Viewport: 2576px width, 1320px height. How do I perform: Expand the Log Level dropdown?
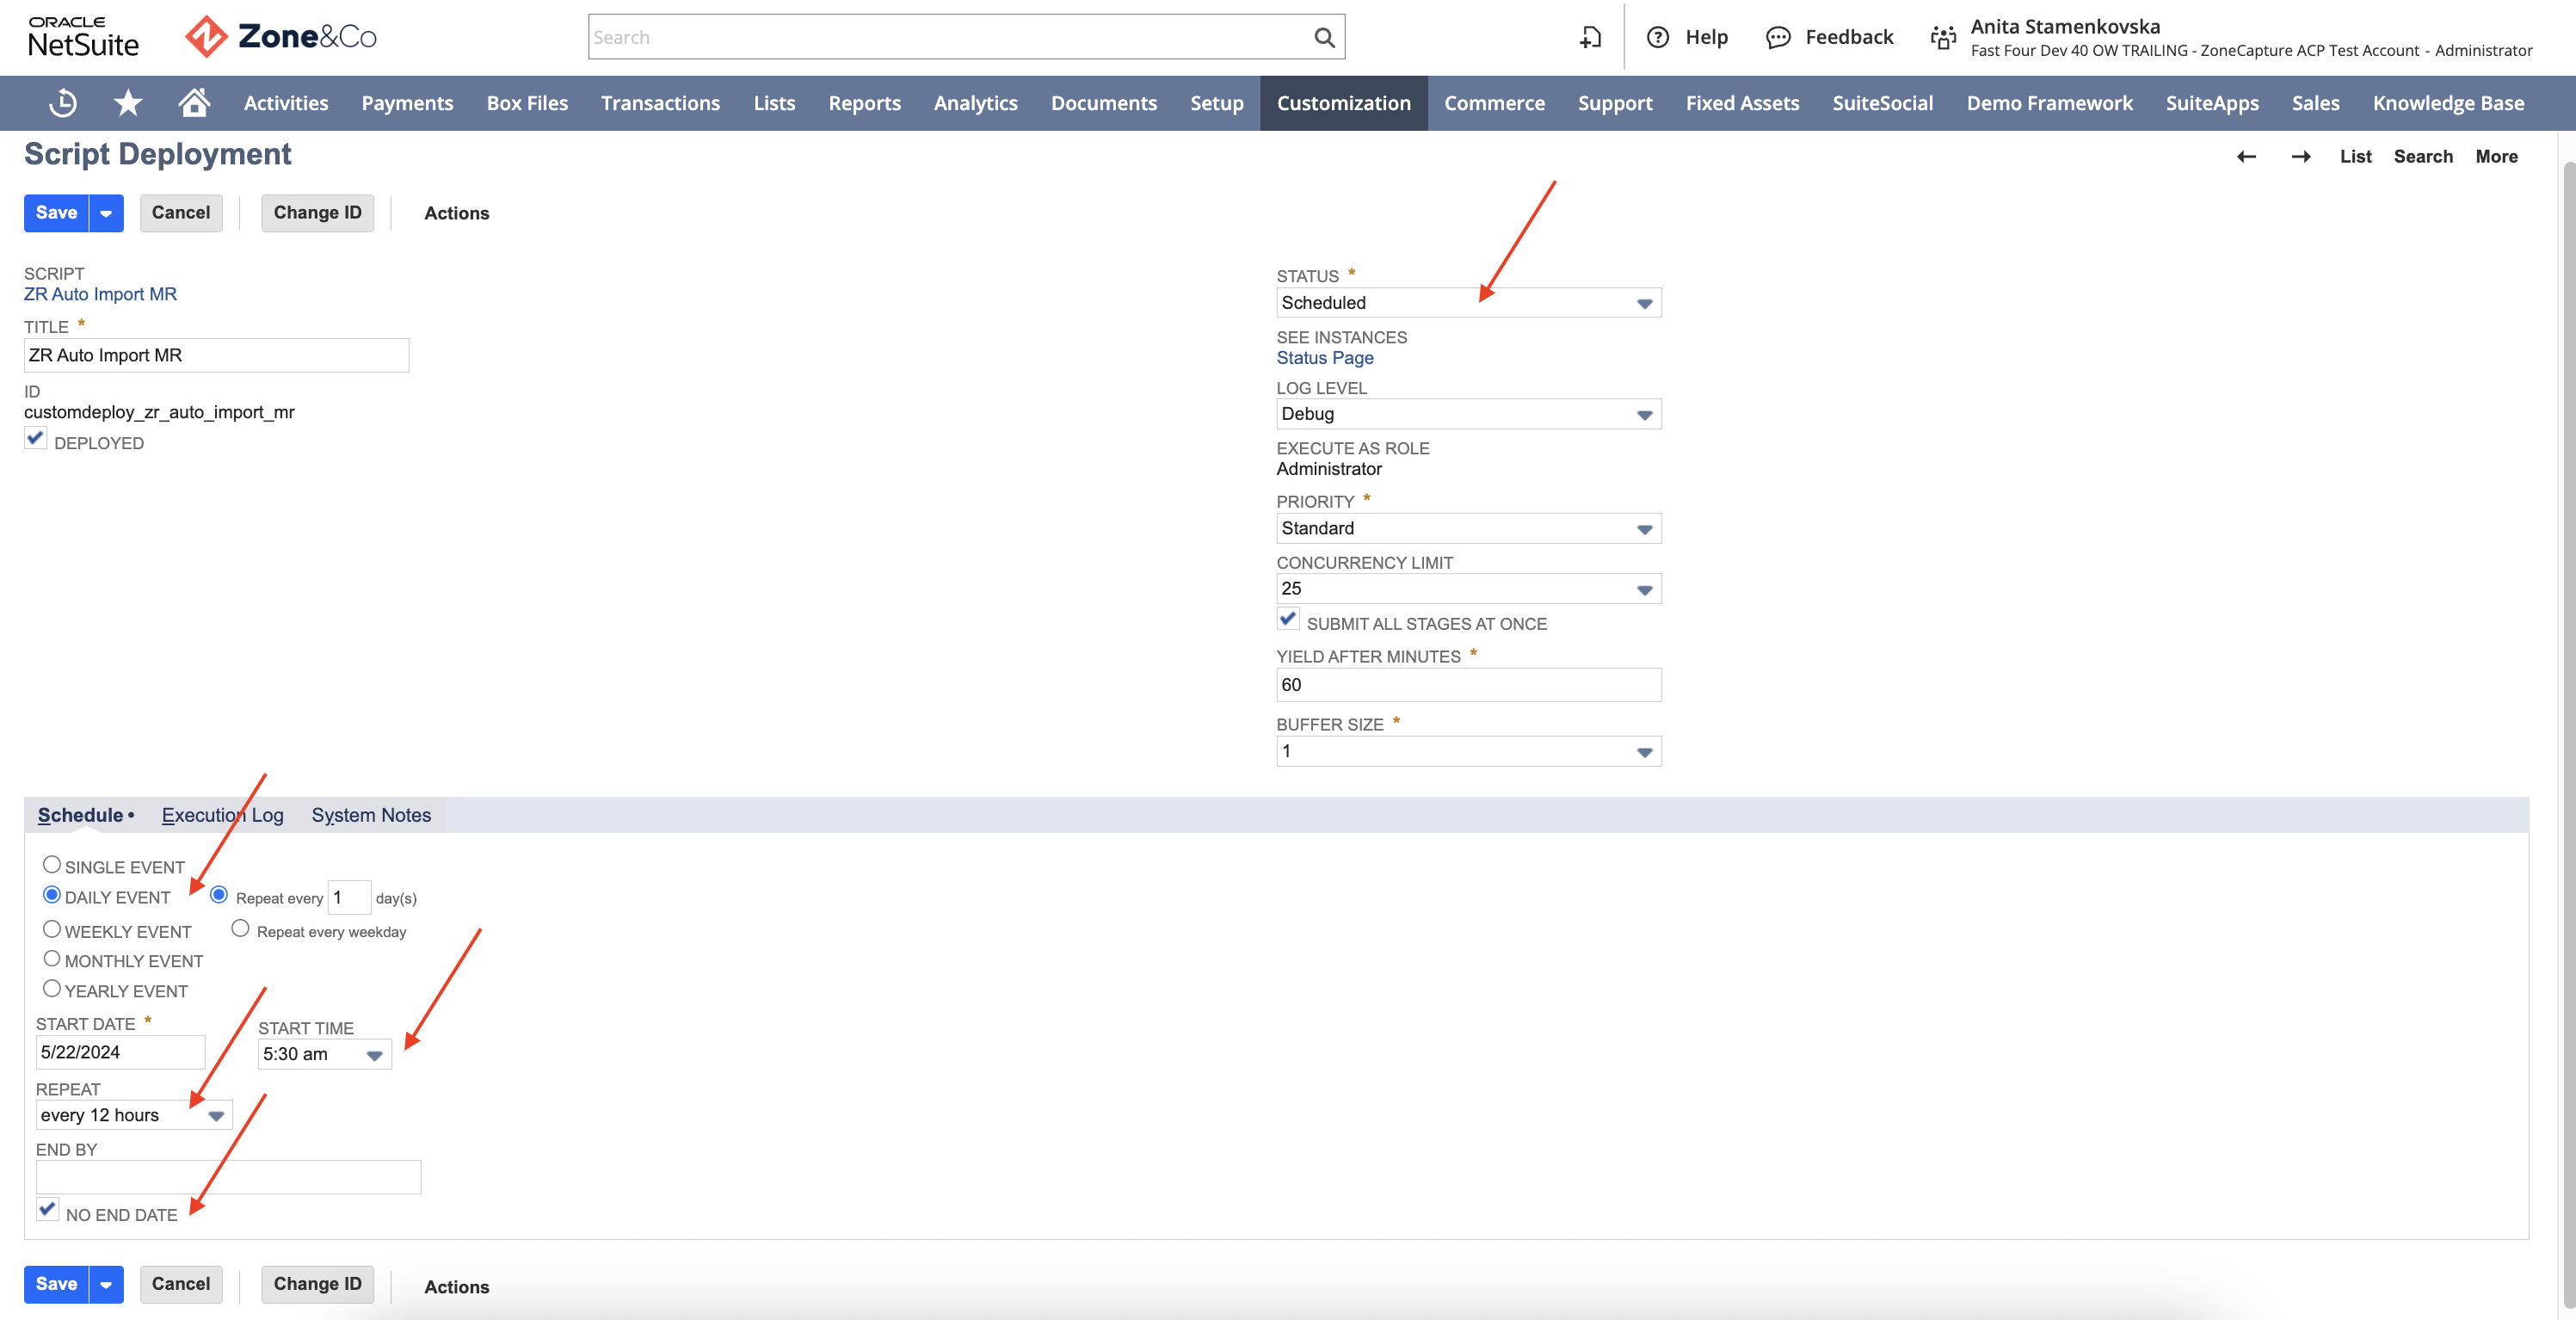[x=1468, y=414]
